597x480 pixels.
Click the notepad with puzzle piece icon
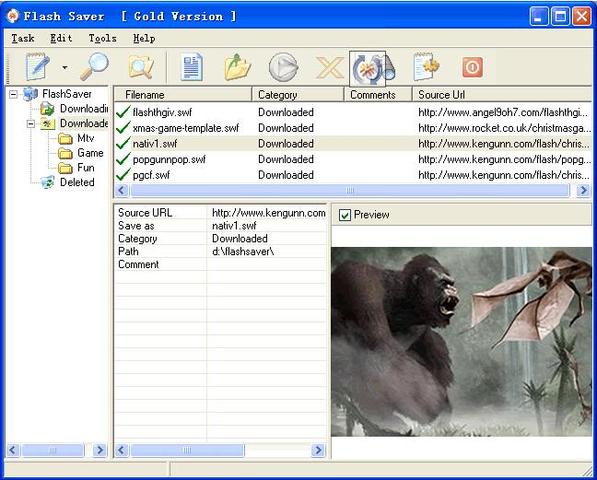click(426, 67)
